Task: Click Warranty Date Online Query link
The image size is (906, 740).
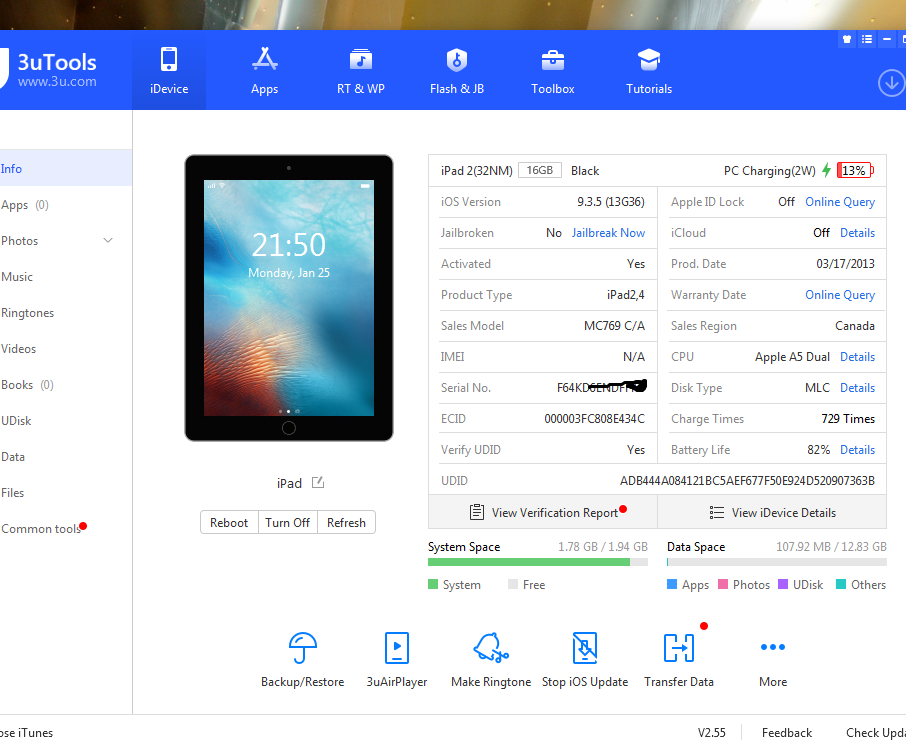Action: tap(840, 295)
